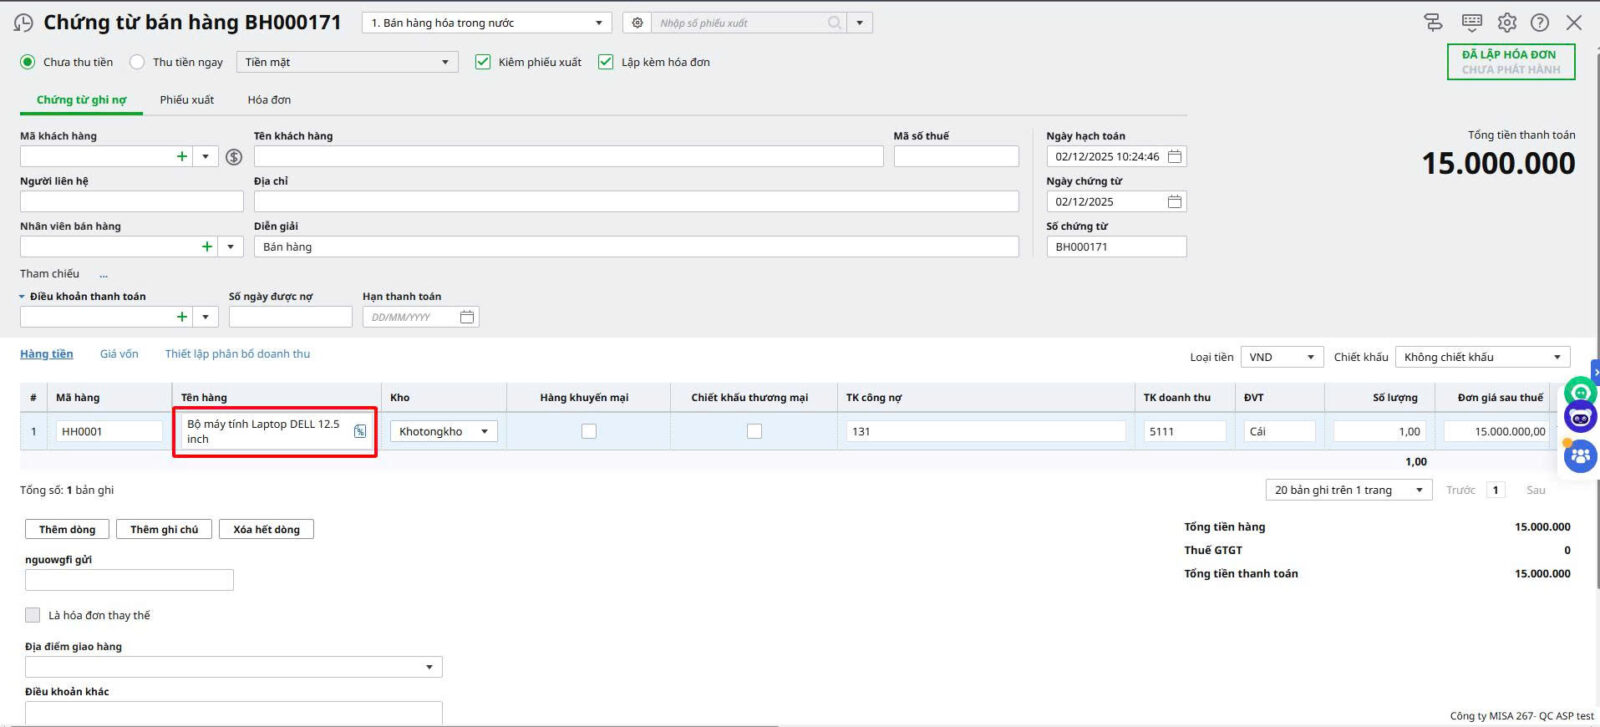Click green plus to add new customer
1600x727 pixels.
coord(182,157)
